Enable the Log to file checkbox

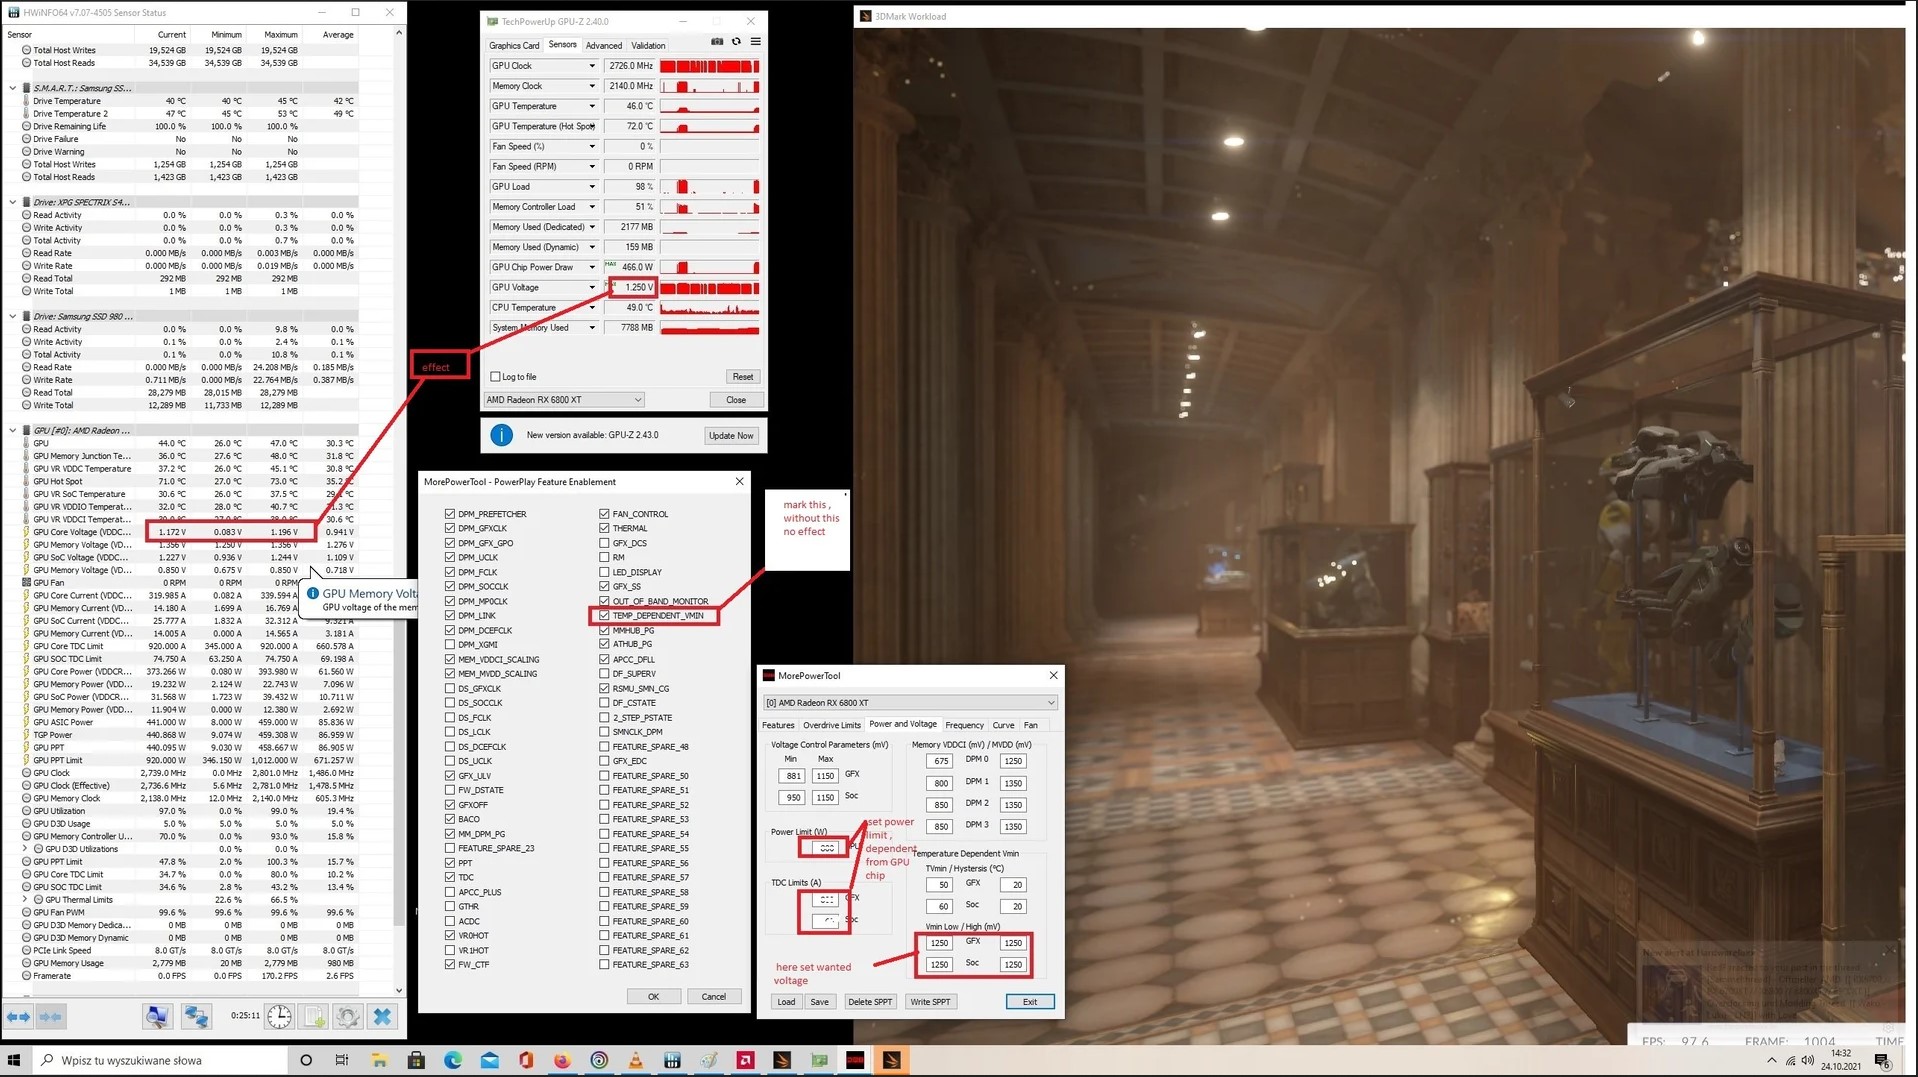pos(495,377)
